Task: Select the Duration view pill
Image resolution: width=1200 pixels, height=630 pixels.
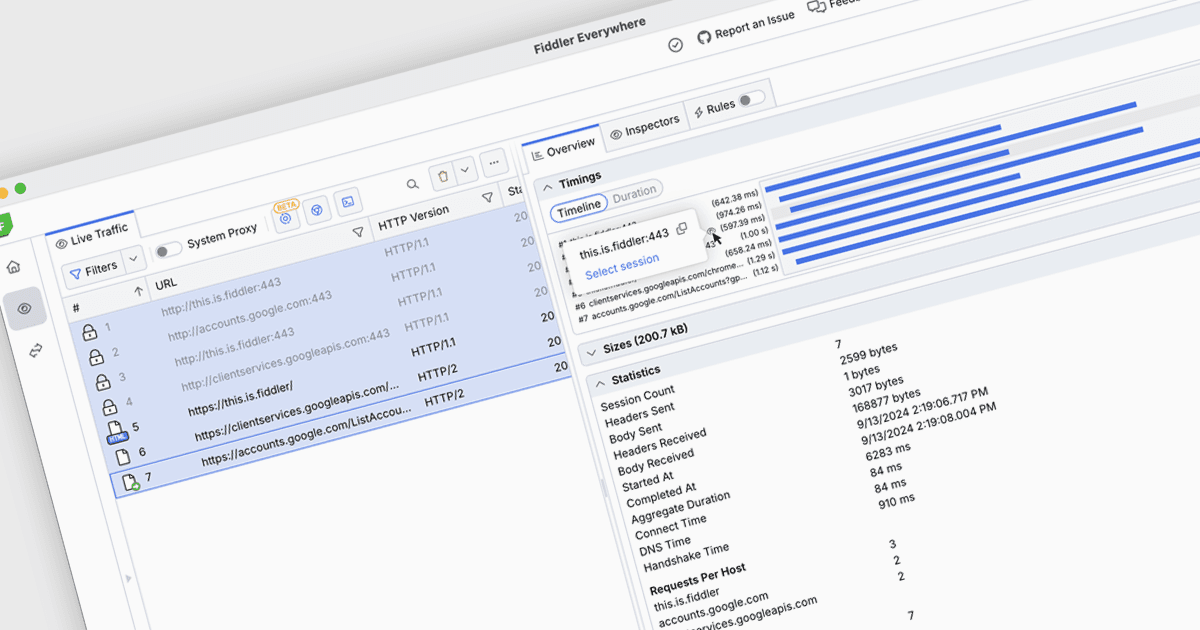Action: pyautogui.click(x=634, y=192)
